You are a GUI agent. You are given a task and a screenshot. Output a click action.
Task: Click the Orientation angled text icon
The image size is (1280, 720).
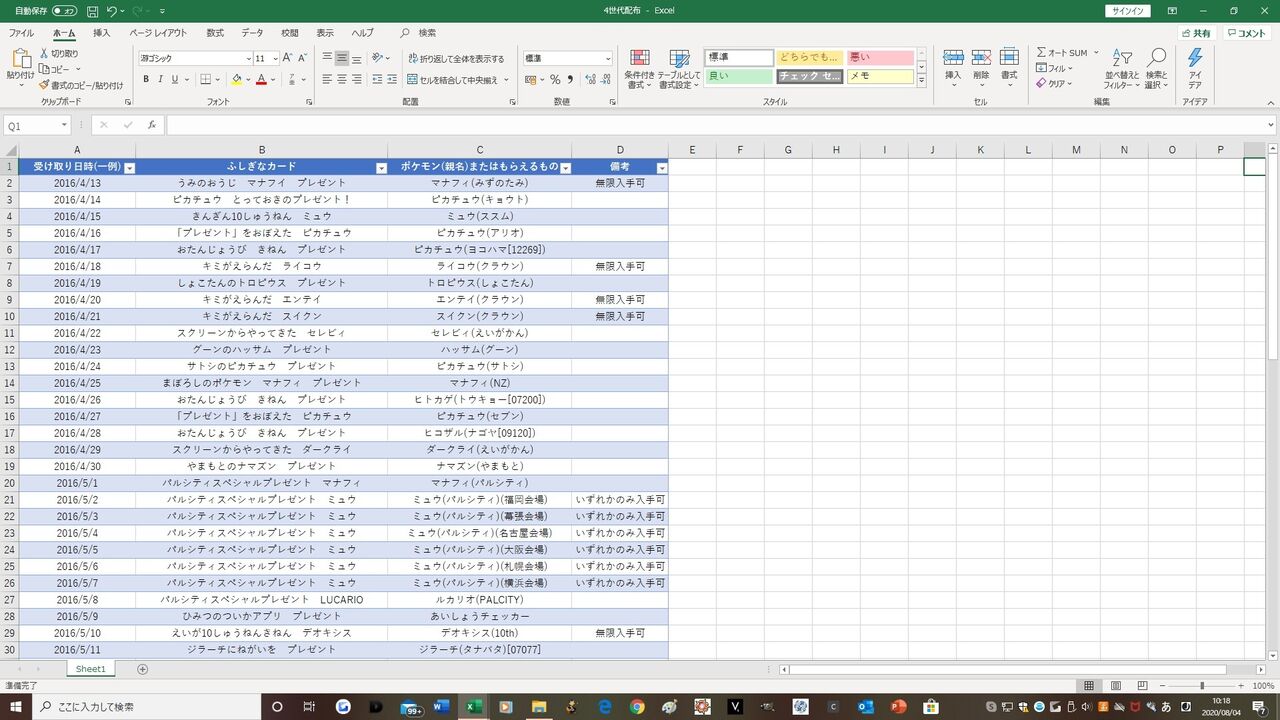378,58
